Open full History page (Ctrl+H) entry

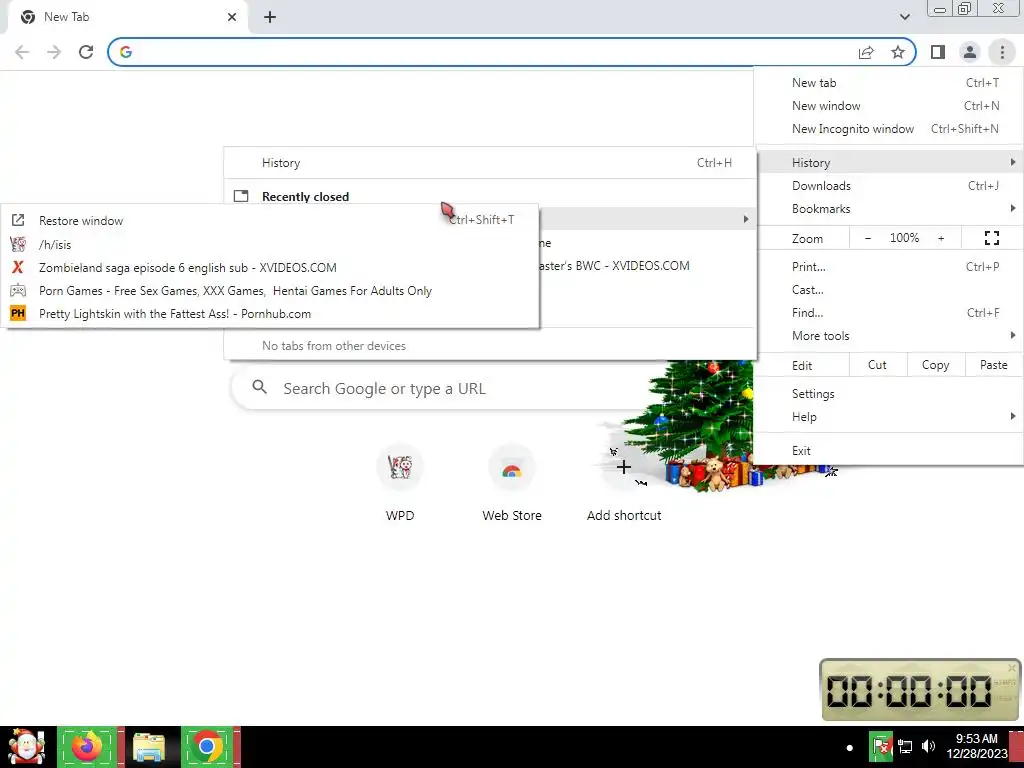(x=490, y=163)
